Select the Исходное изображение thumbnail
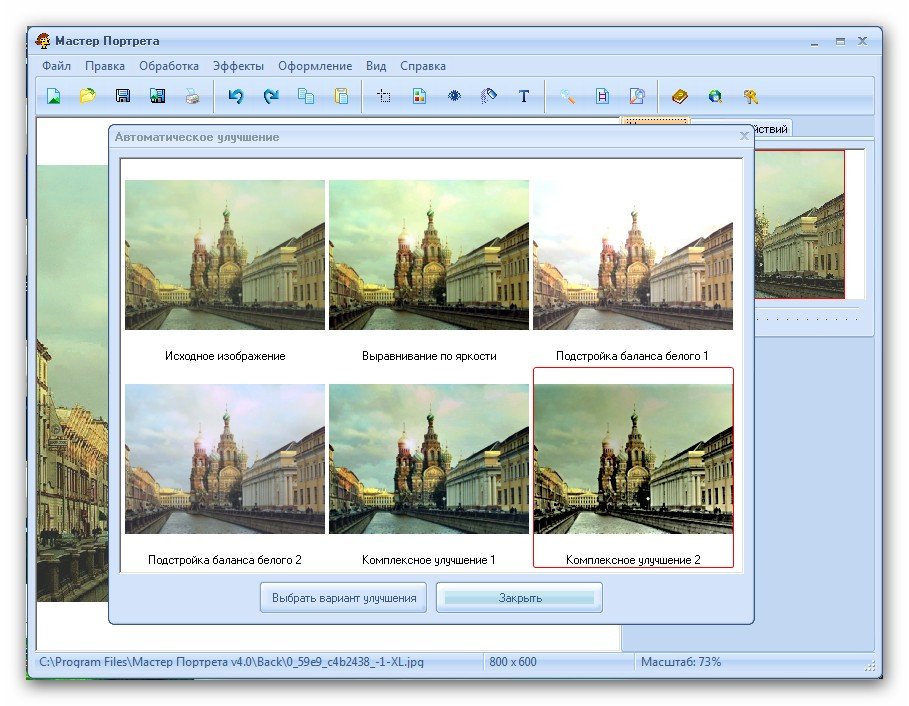This screenshot has width=909, height=706. coord(225,255)
